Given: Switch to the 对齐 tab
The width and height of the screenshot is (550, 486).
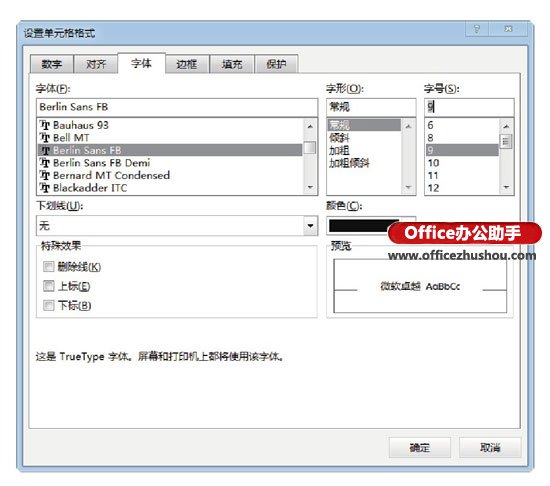Looking at the screenshot, I should tap(96, 64).
